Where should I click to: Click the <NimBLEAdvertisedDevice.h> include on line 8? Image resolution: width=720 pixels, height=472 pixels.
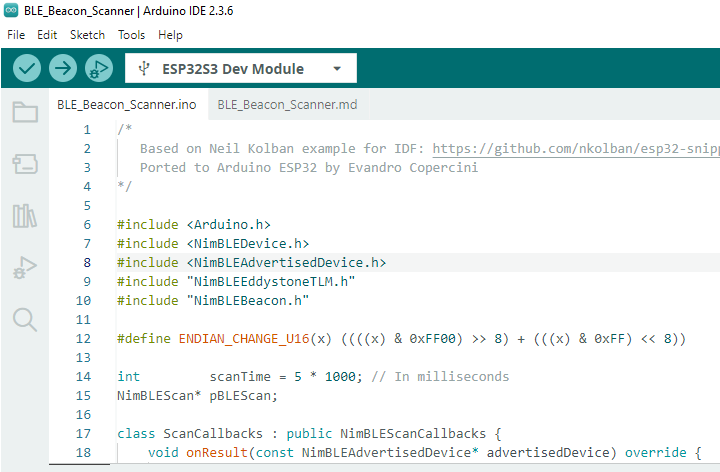[x=286, y=263]
